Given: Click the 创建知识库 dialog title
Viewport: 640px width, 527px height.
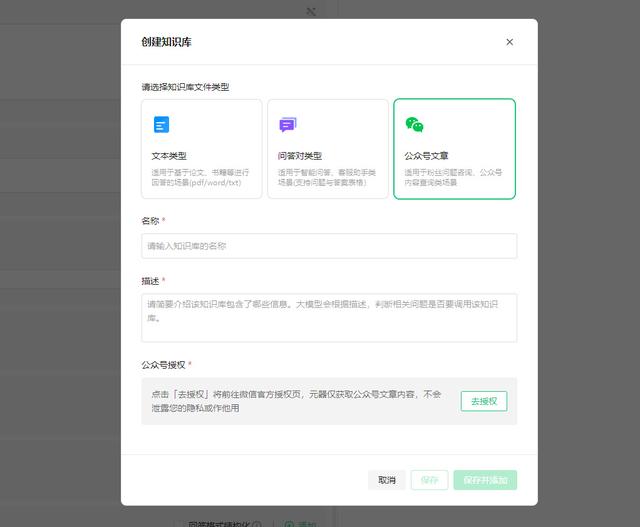Looking at the screenshot, I should (x=169, y=42).
